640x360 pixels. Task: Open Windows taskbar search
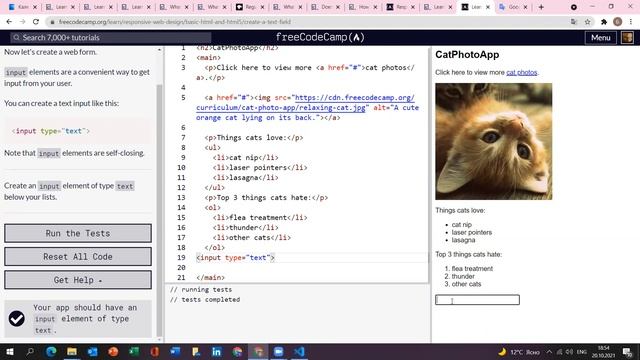(30, 351)
